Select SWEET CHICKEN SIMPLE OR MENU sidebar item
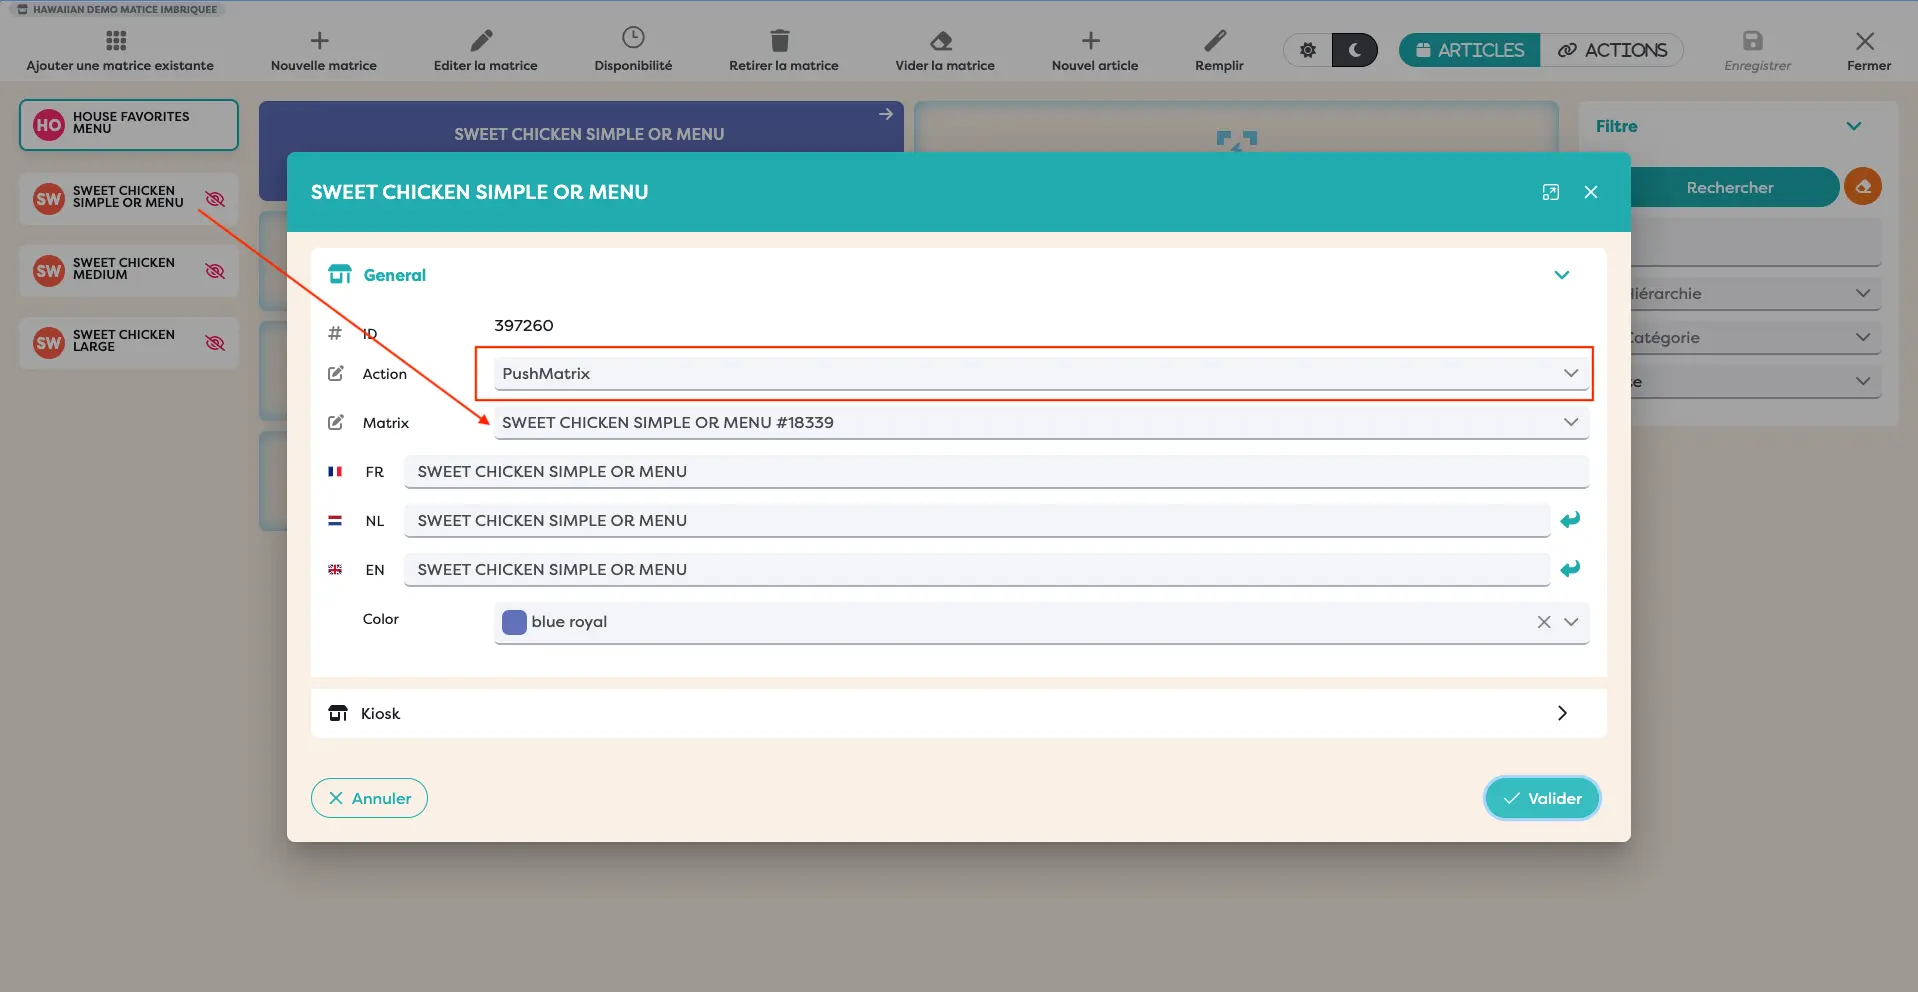 click(x=129, y=197)
